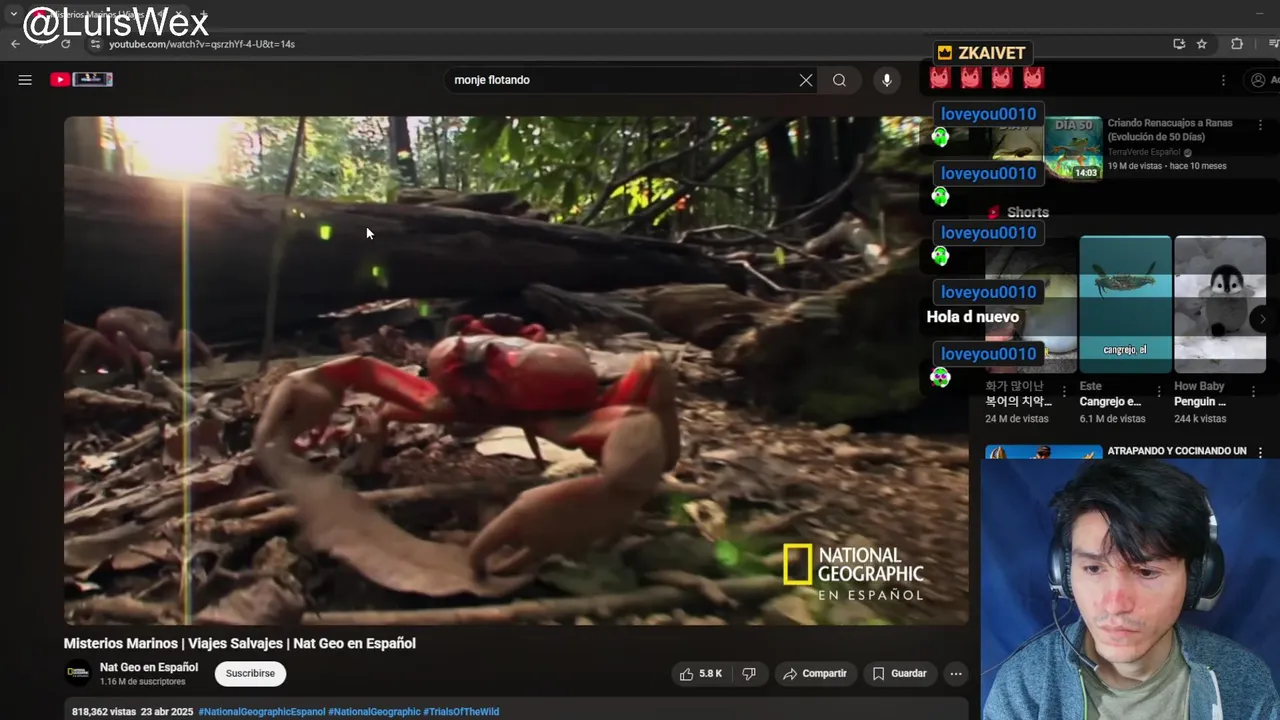Image resolution: width=1280 pixels, height=720 pixels.
Task: Open Nat Geo en Español channel name link
Action: point(149,667)
